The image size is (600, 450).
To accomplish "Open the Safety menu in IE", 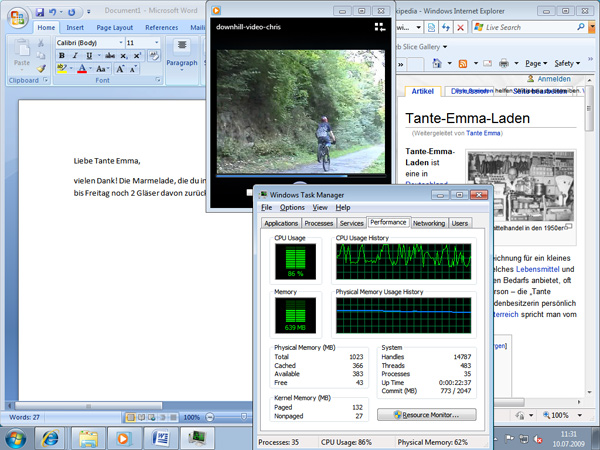I will pos(567,64).
